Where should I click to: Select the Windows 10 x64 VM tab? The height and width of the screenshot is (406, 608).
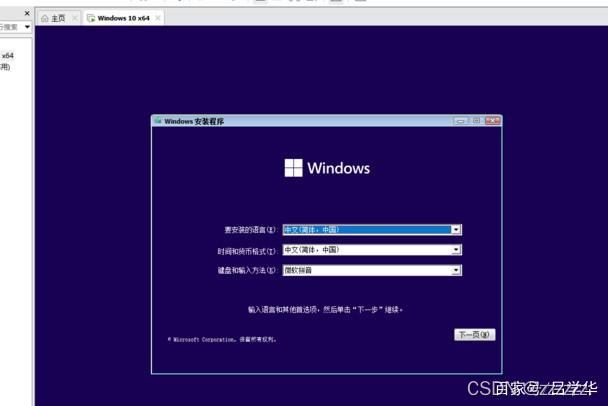tap(123, 18)
